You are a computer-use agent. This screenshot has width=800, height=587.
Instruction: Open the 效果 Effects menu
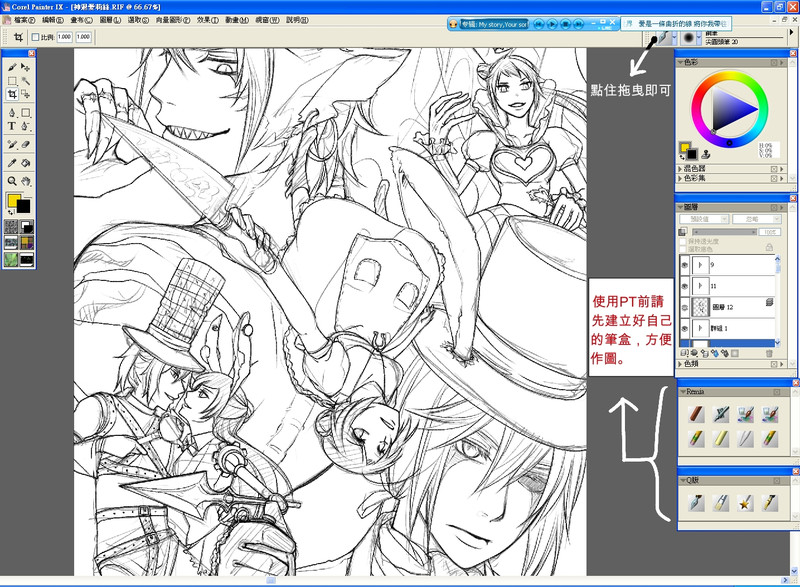208,20
